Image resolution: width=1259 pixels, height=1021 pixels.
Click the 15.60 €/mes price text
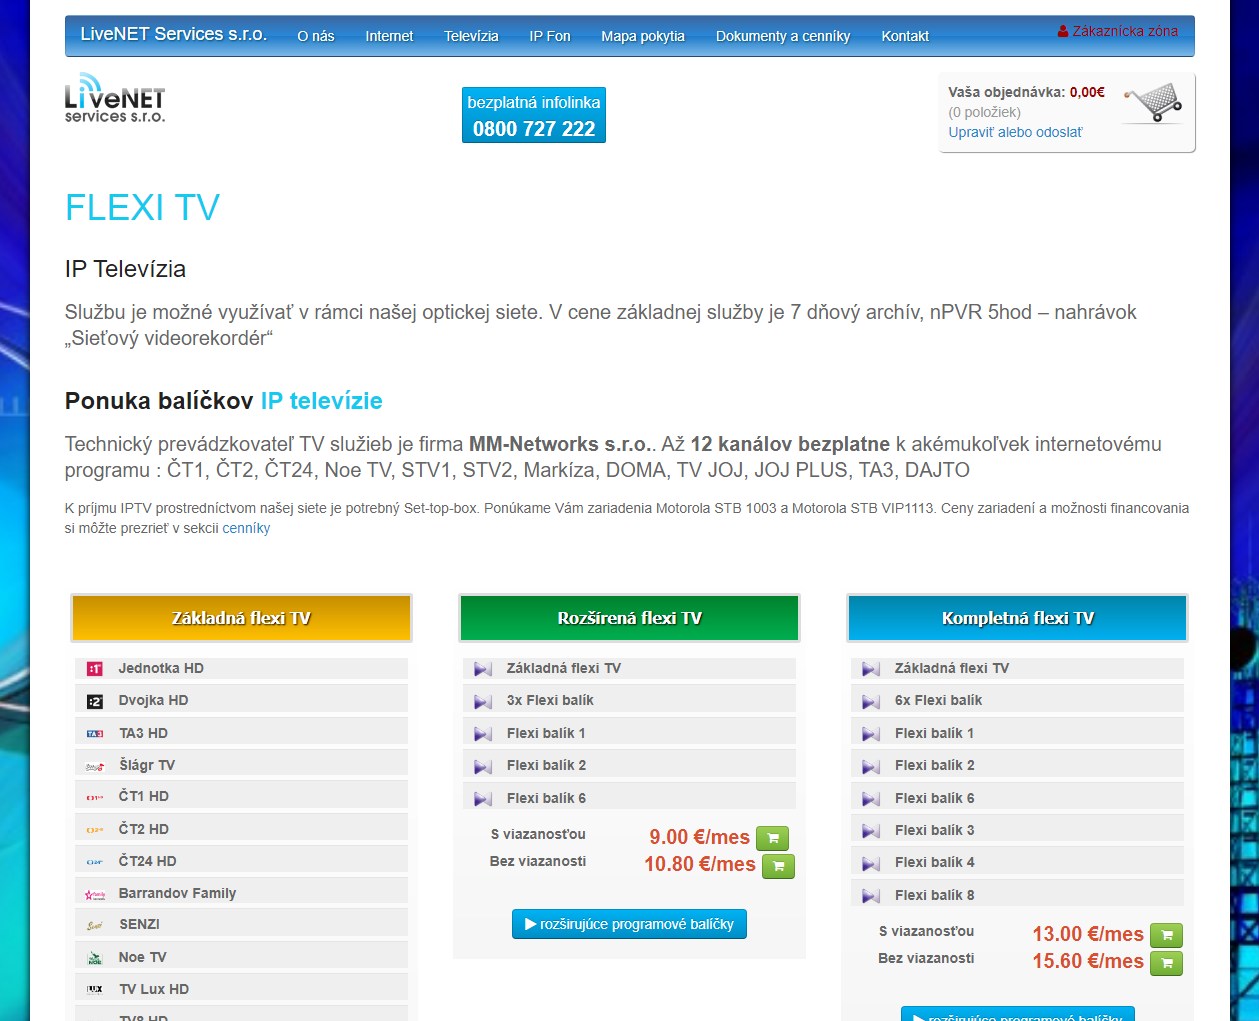point(1088,961)
